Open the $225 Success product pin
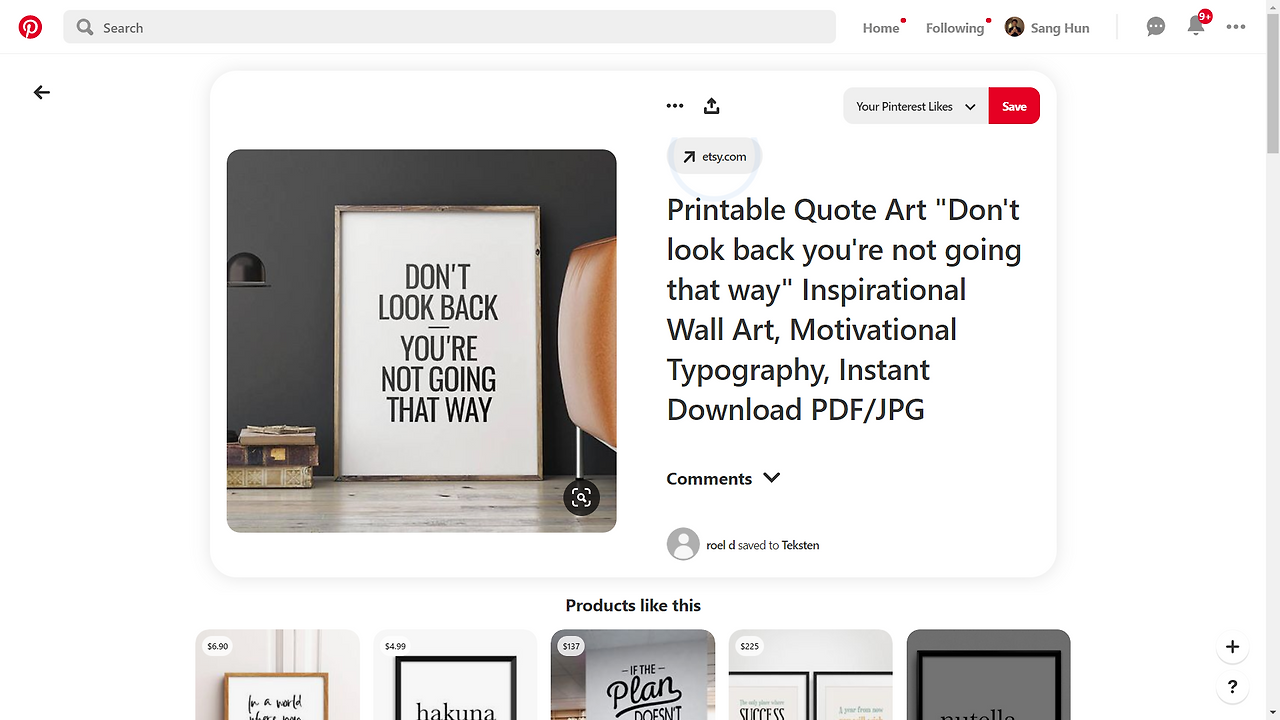Screen dimensions: 1280x720 coord(811,675)
